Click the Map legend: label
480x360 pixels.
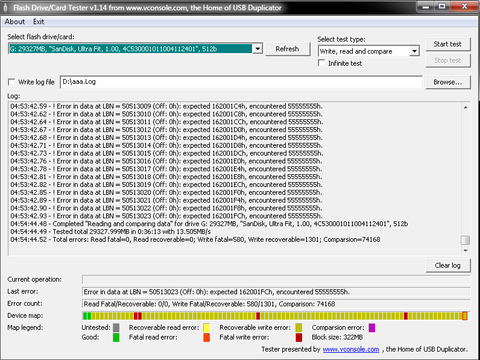pos(25,328)
